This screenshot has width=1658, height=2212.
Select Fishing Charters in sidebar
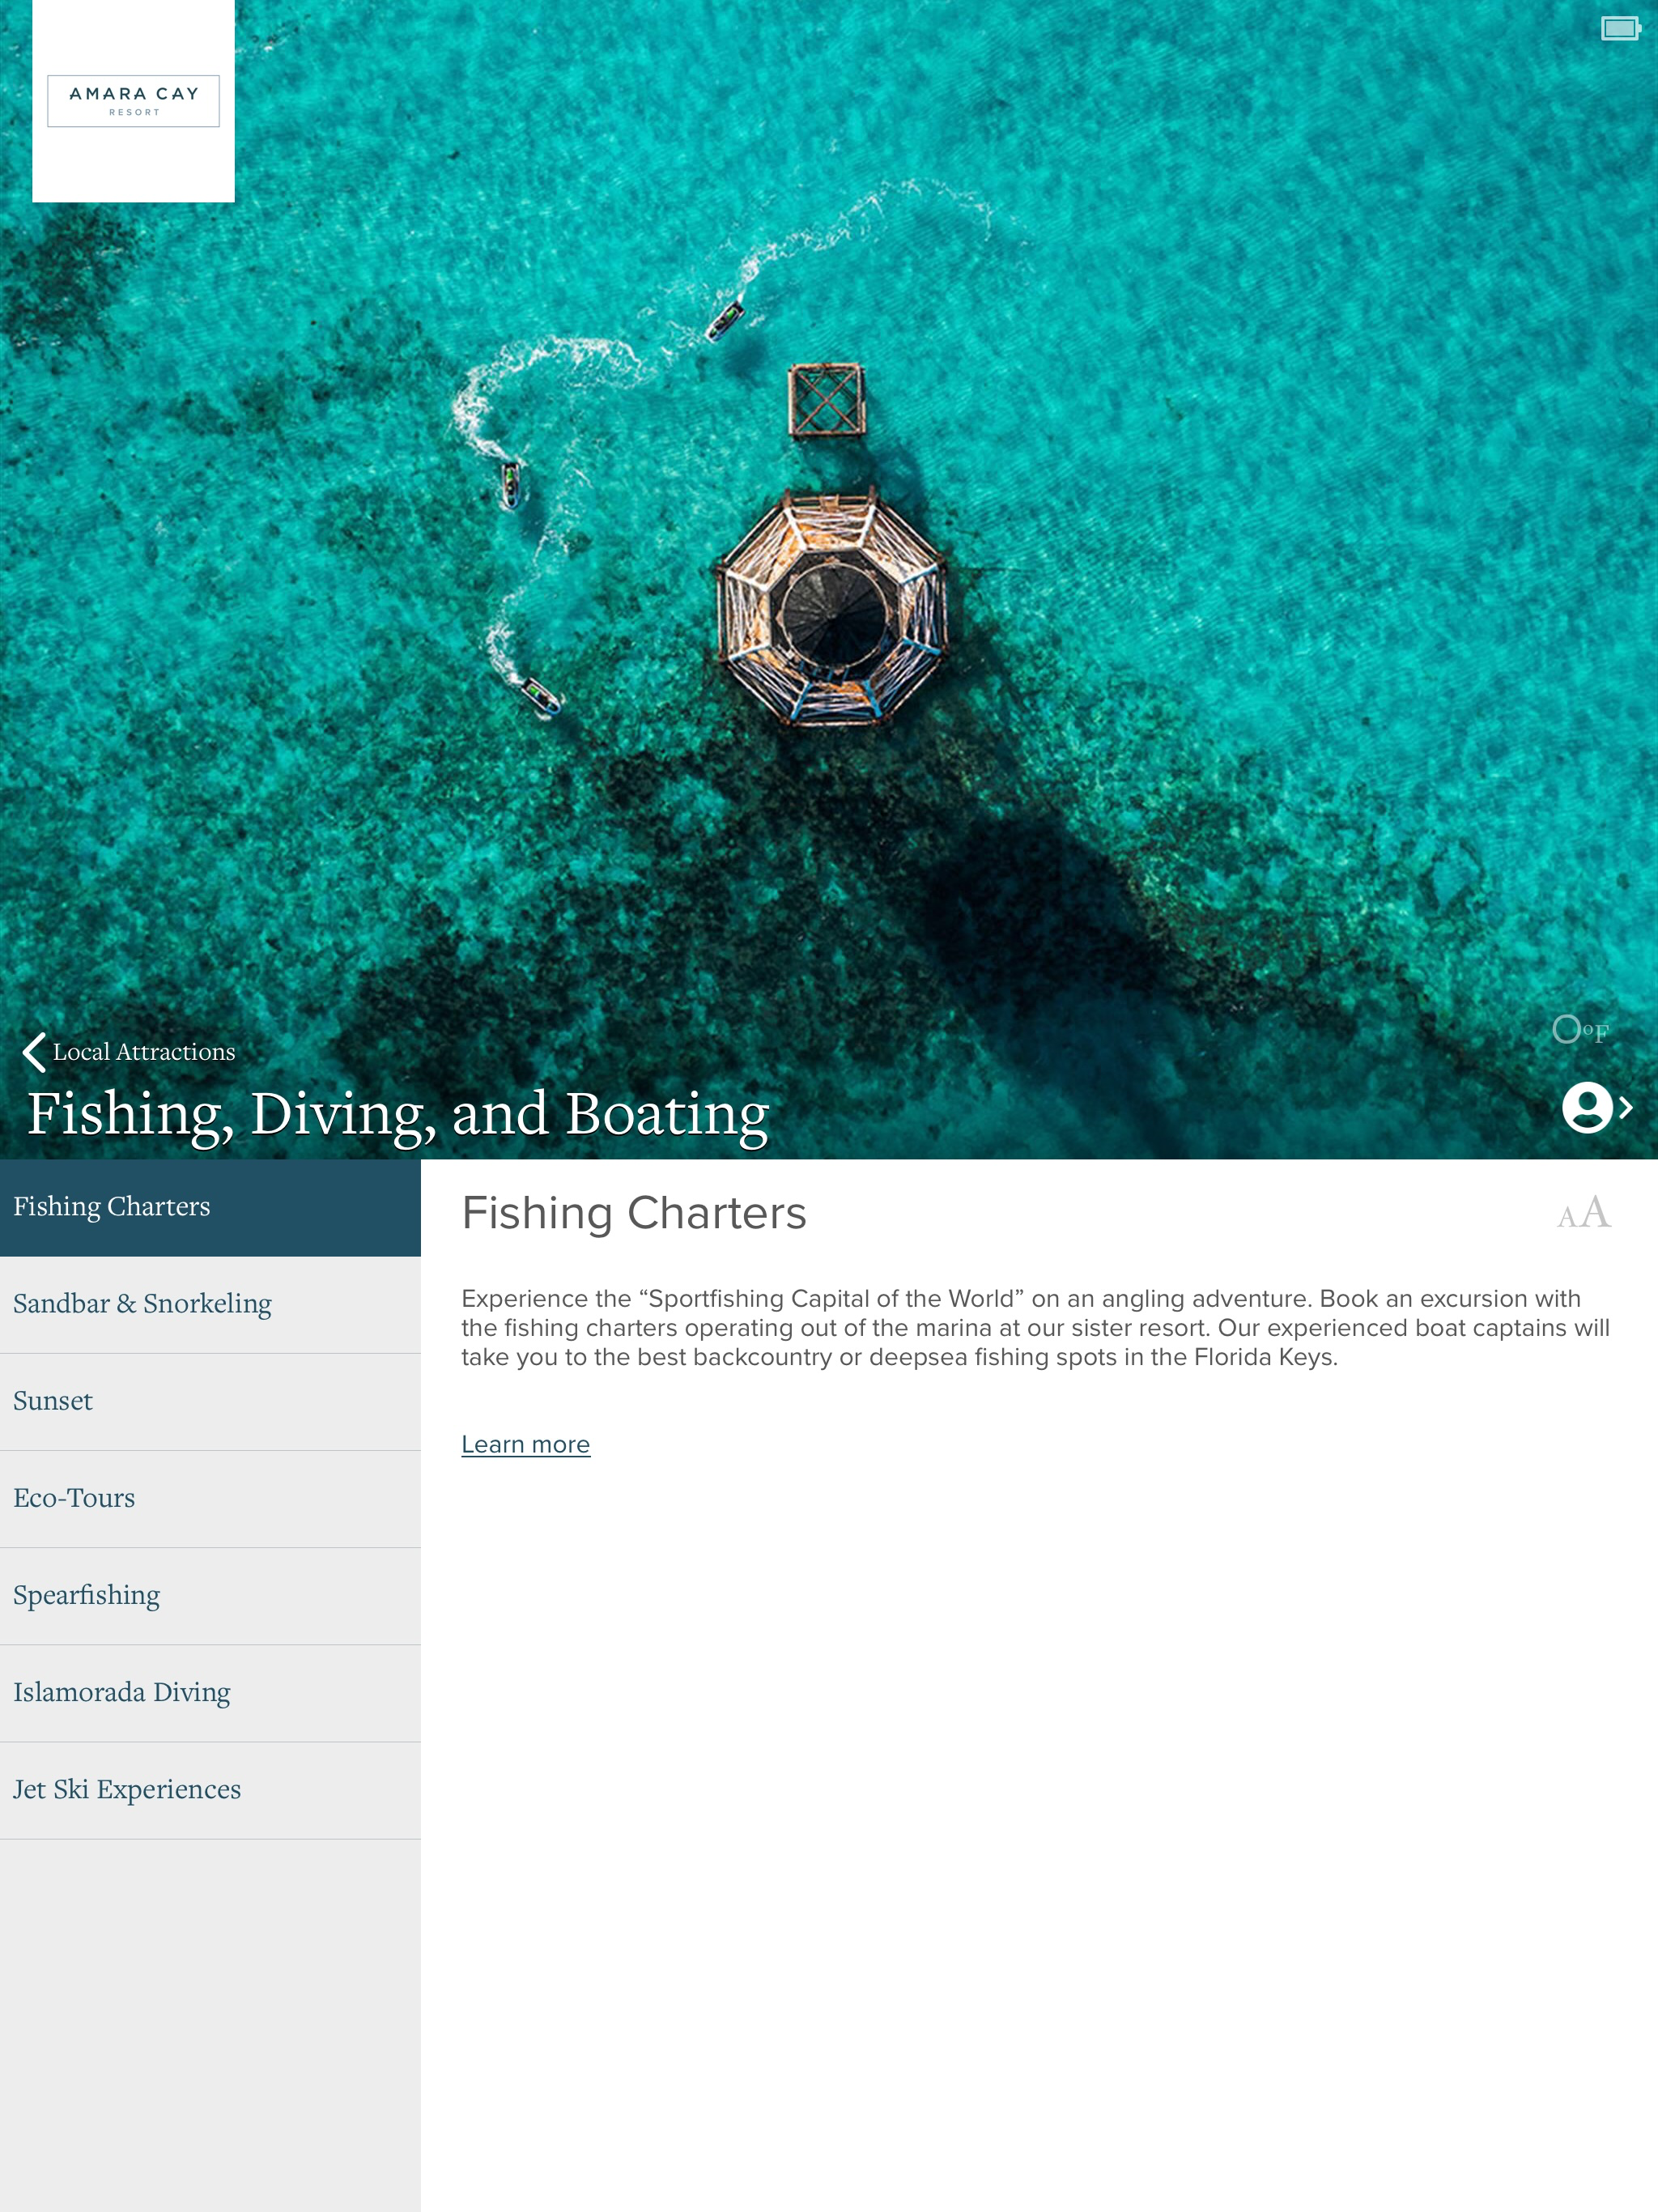pyautogui.click(x=210, y=1207)
